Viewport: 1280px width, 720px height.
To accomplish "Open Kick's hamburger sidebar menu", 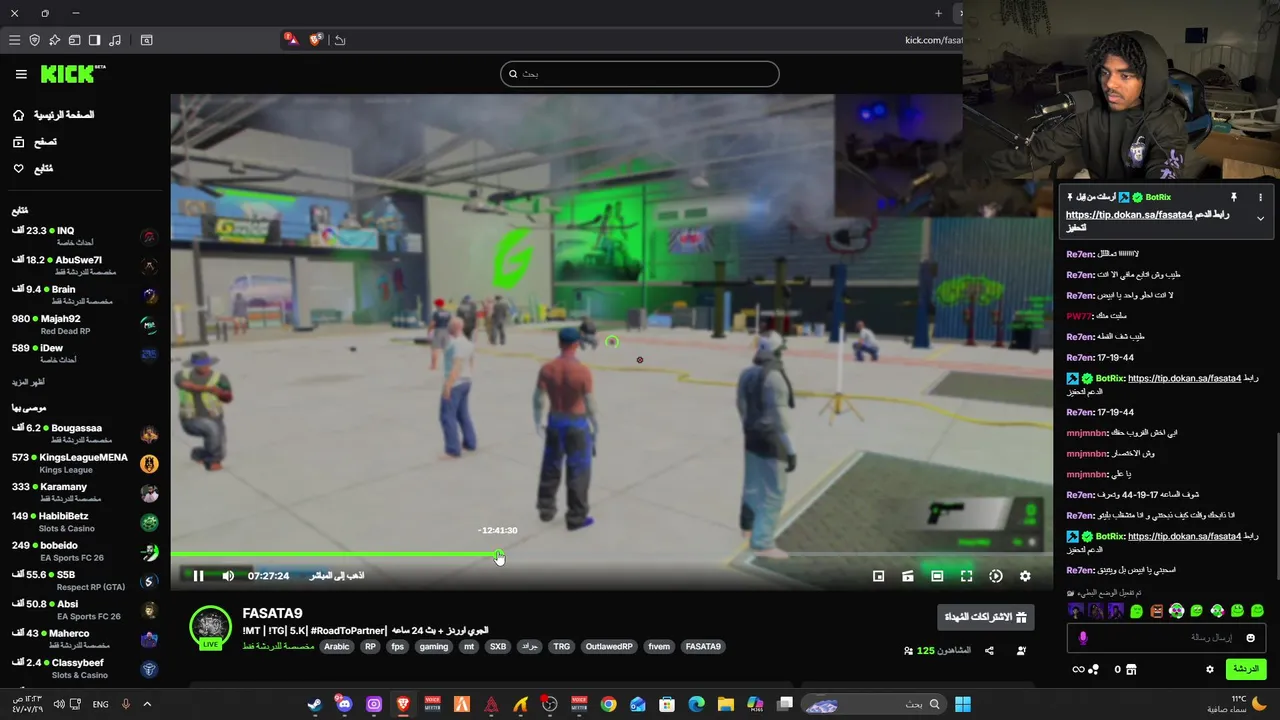I will pyautogui.click(x=21, y=74).
